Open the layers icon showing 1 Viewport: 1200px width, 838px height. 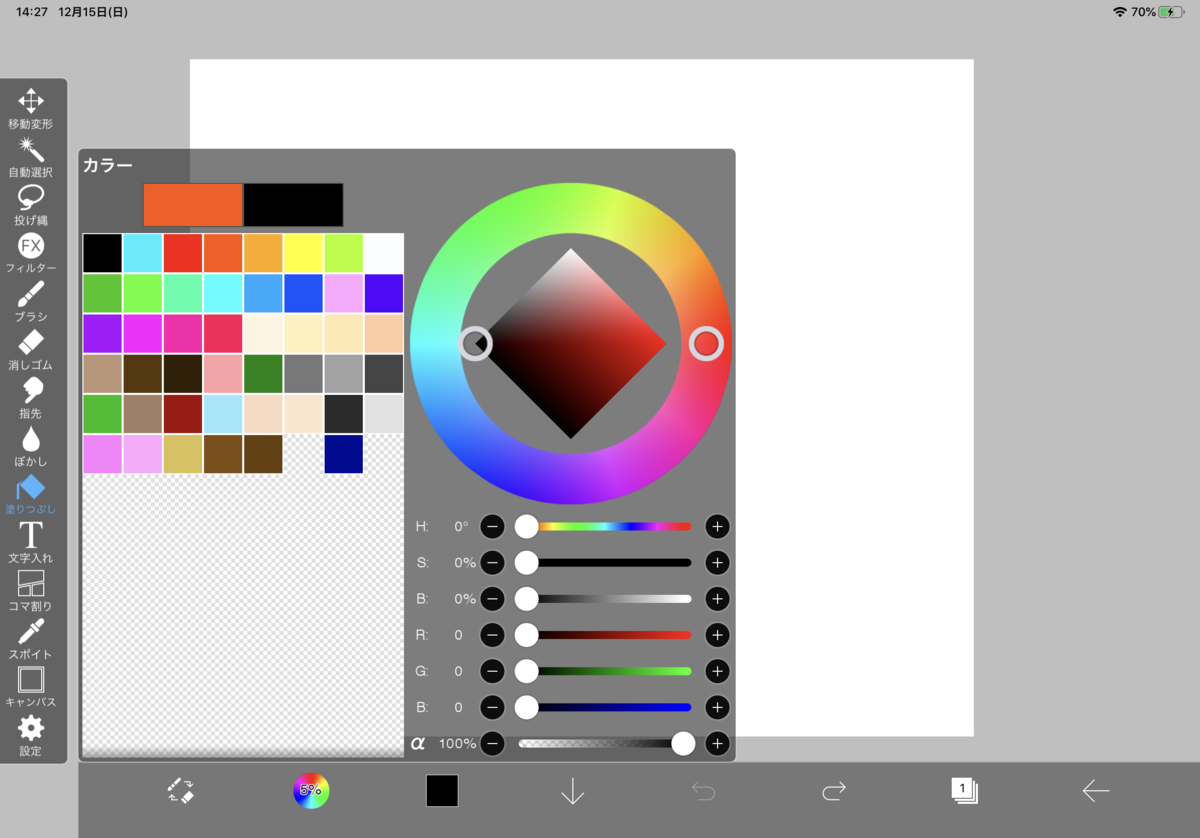(964, 791)
